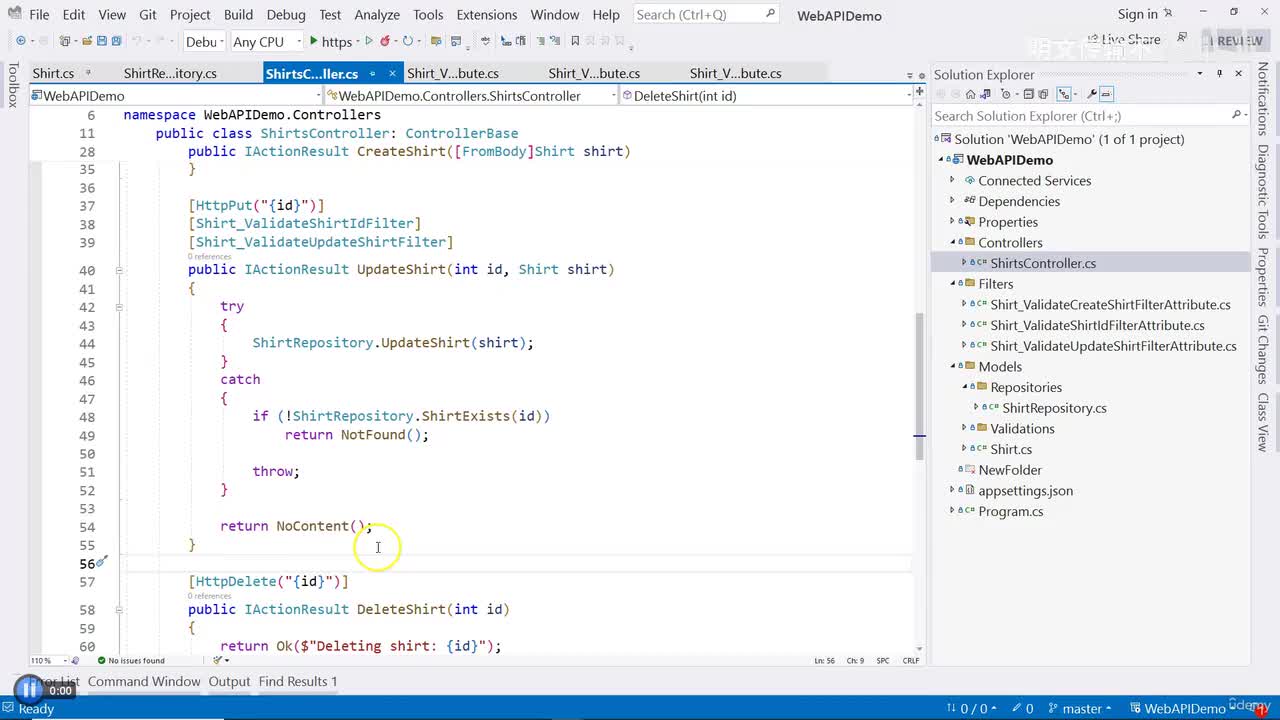The height and width of the screenshot is (720, 1280).
Task: Click the Sign in link
Action: coord(1137,14)
